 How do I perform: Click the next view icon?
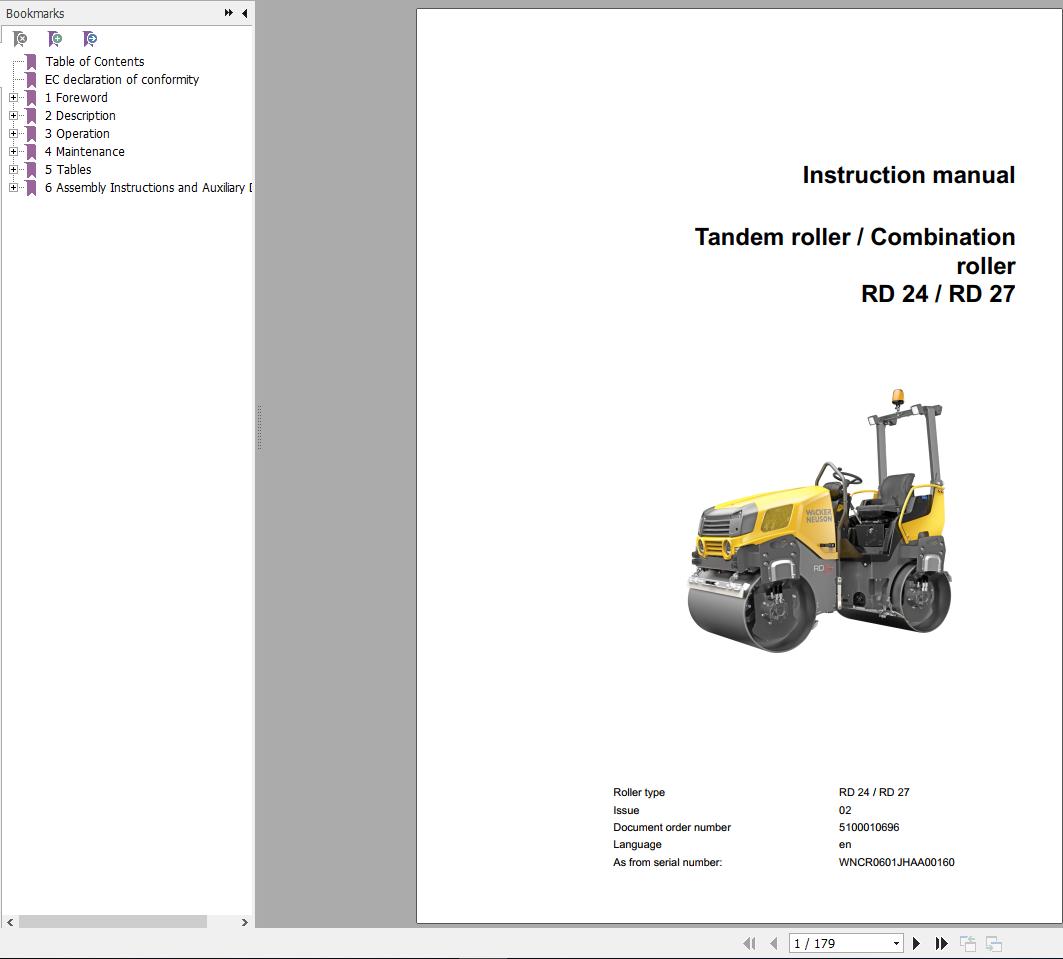tap(993, 943)
